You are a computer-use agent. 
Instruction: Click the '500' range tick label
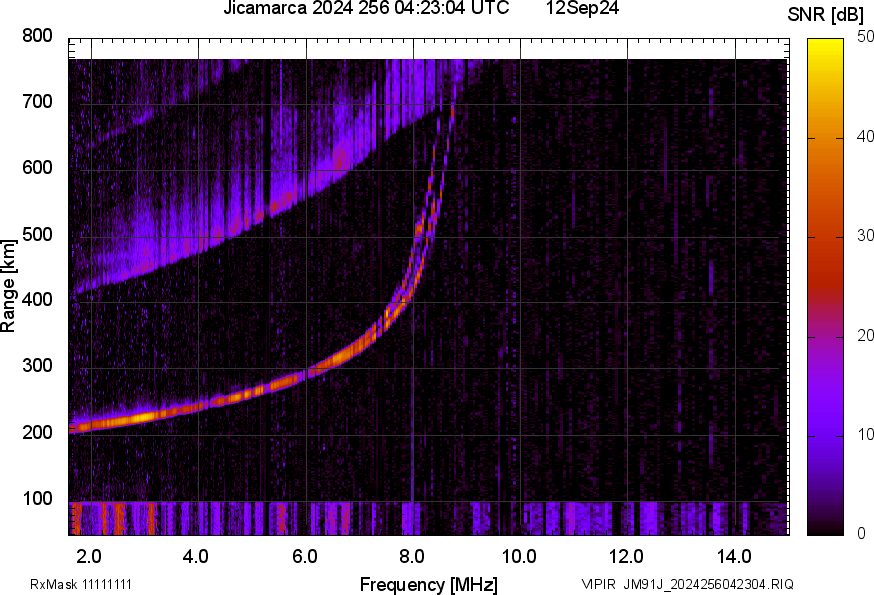pyautogui.click(x=37, y=234)
